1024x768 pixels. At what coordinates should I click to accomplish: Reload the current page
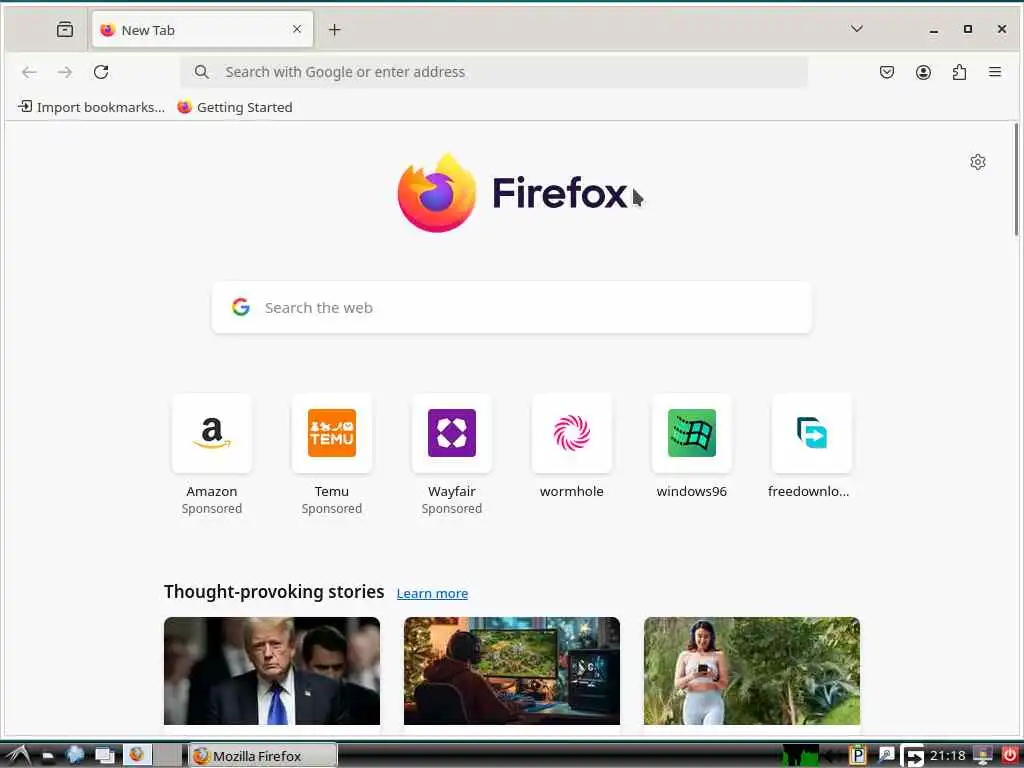tap(101, 72)
